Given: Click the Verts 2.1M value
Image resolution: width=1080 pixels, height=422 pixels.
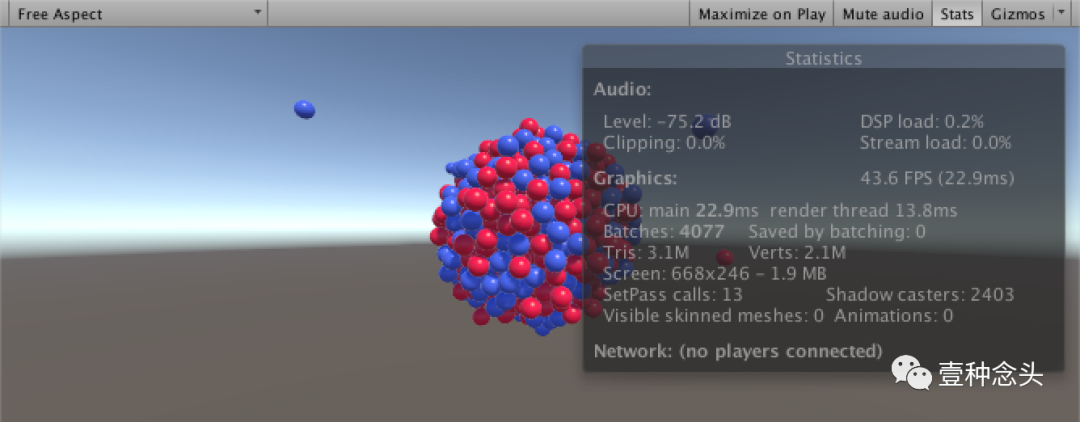Looking at the screenshot, I should (x=797, y=253).
